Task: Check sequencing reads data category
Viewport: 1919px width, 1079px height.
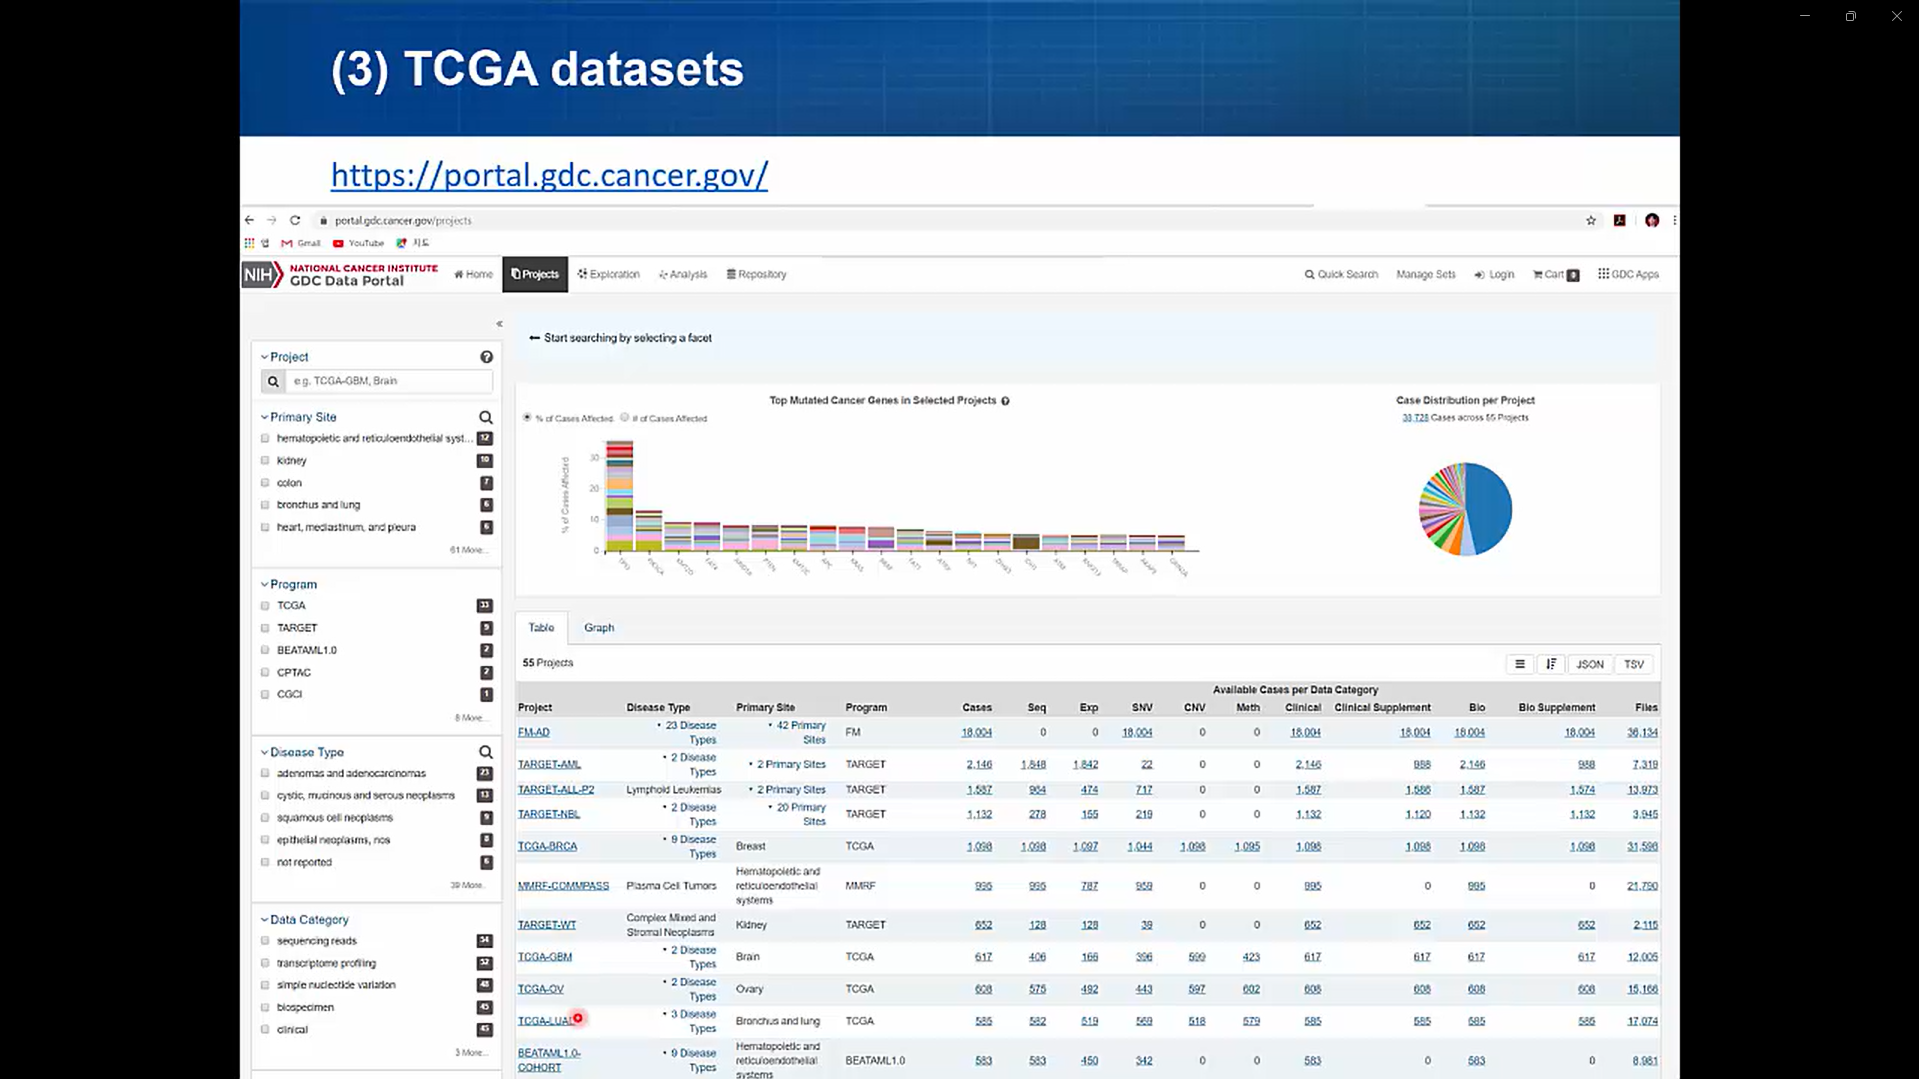Action: pyautogui.click(x=265, y=941)
